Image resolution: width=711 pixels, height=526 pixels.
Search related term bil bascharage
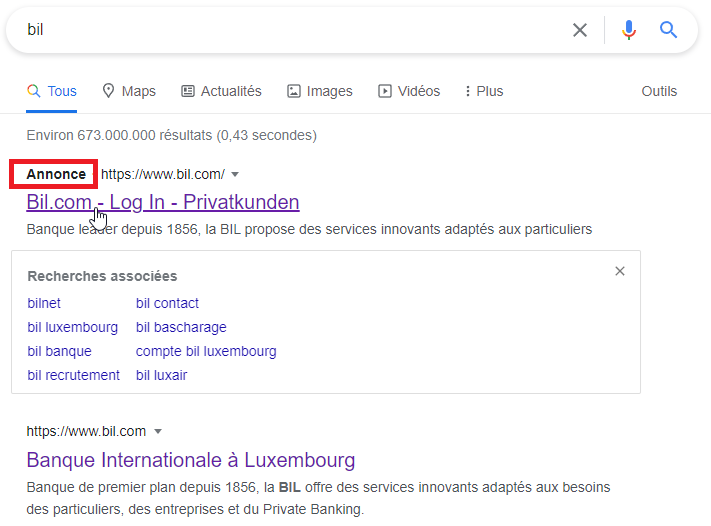pos(181,327)
